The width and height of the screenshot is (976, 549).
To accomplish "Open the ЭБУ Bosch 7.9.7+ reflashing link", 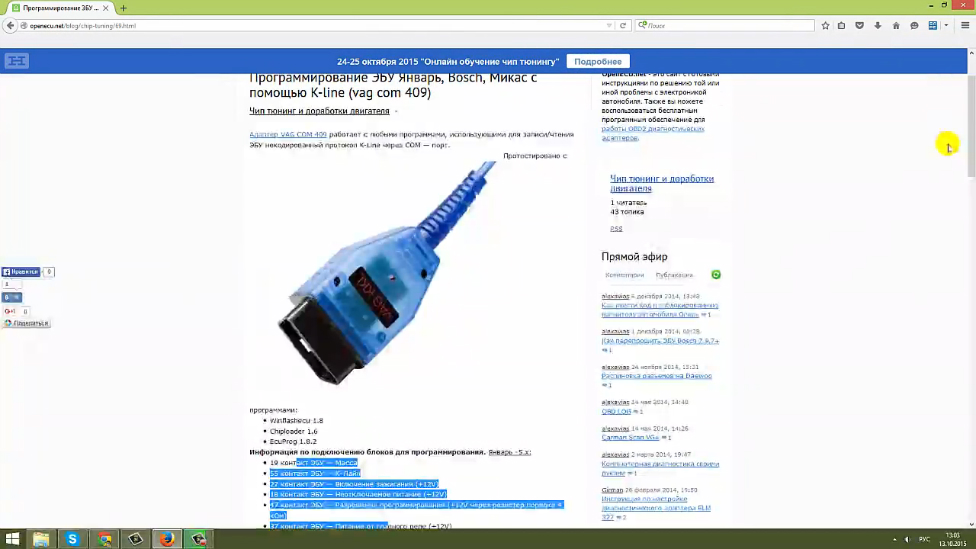I will tap(660, 341).
